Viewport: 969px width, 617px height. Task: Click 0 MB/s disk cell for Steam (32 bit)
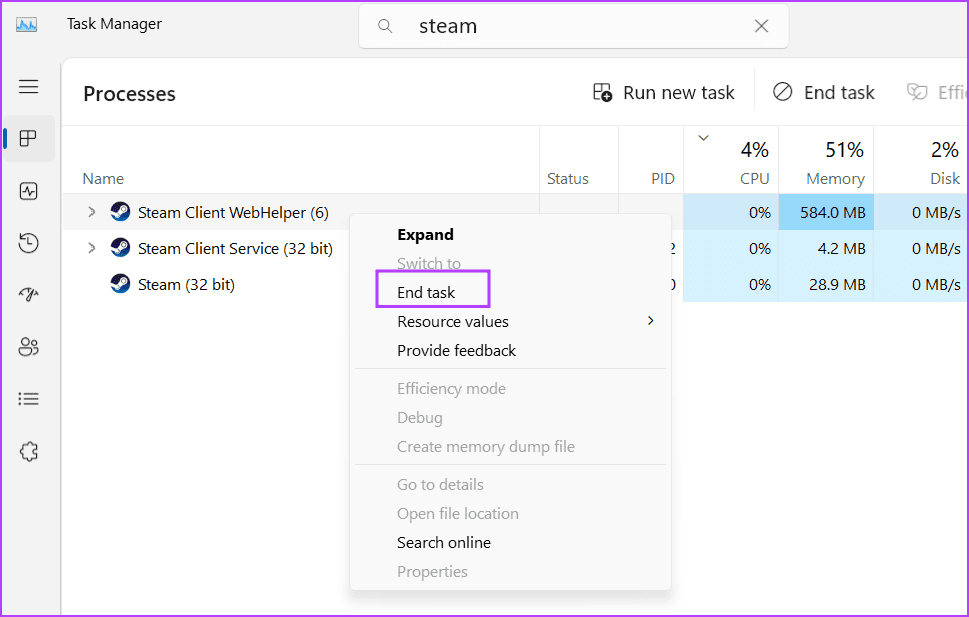(921, 284)
